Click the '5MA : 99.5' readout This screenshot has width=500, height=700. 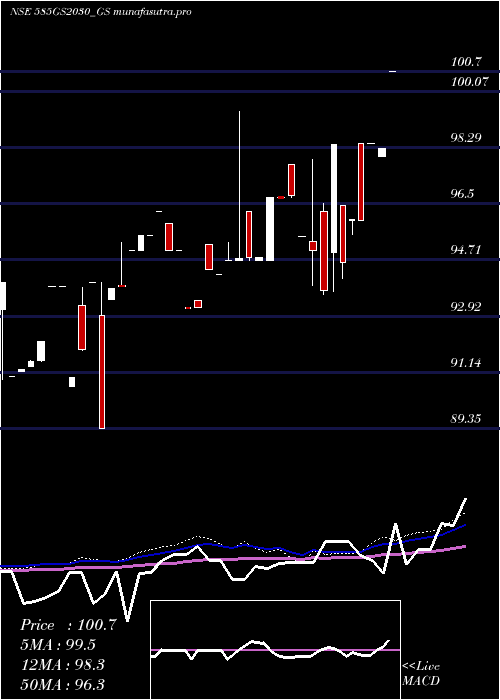(x=58, y=645)
